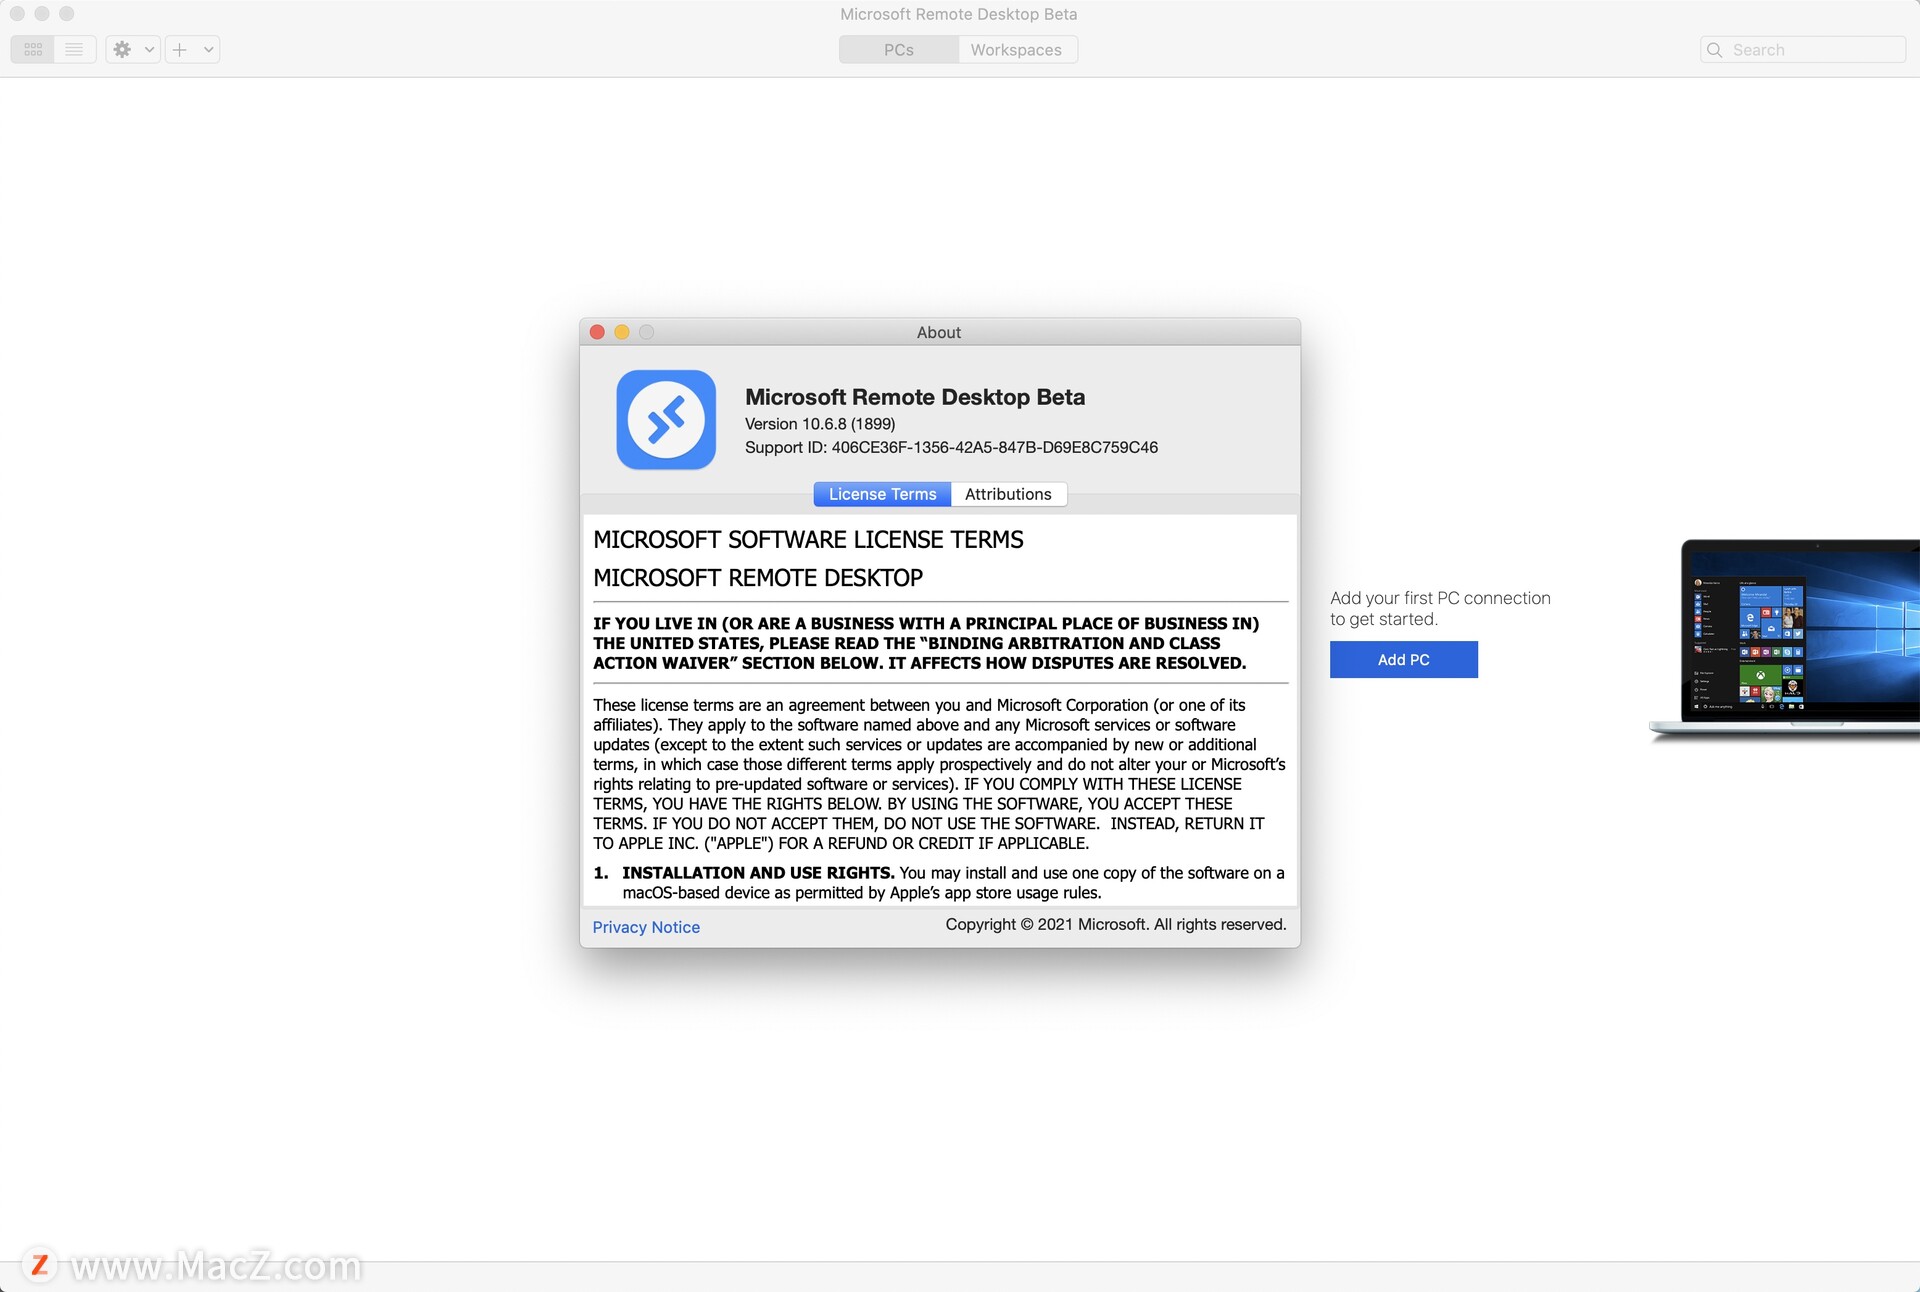The height and width of the screenshot is (1292, 1920).
Task: Select the License Terms tab
Action: point(881,495)
